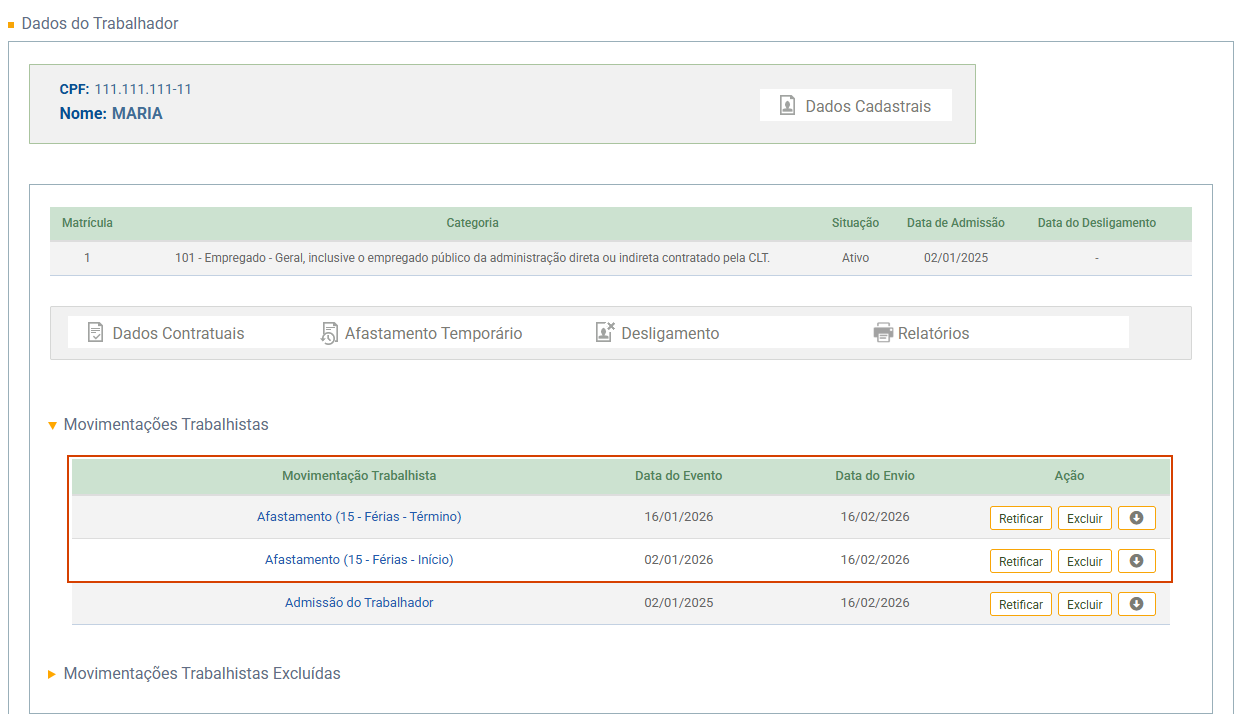Open the Afastamento (15 - Férias - Início) link
Image resolution: width=1242 pixels, height=714 pixels.
(x=359, y=560)
